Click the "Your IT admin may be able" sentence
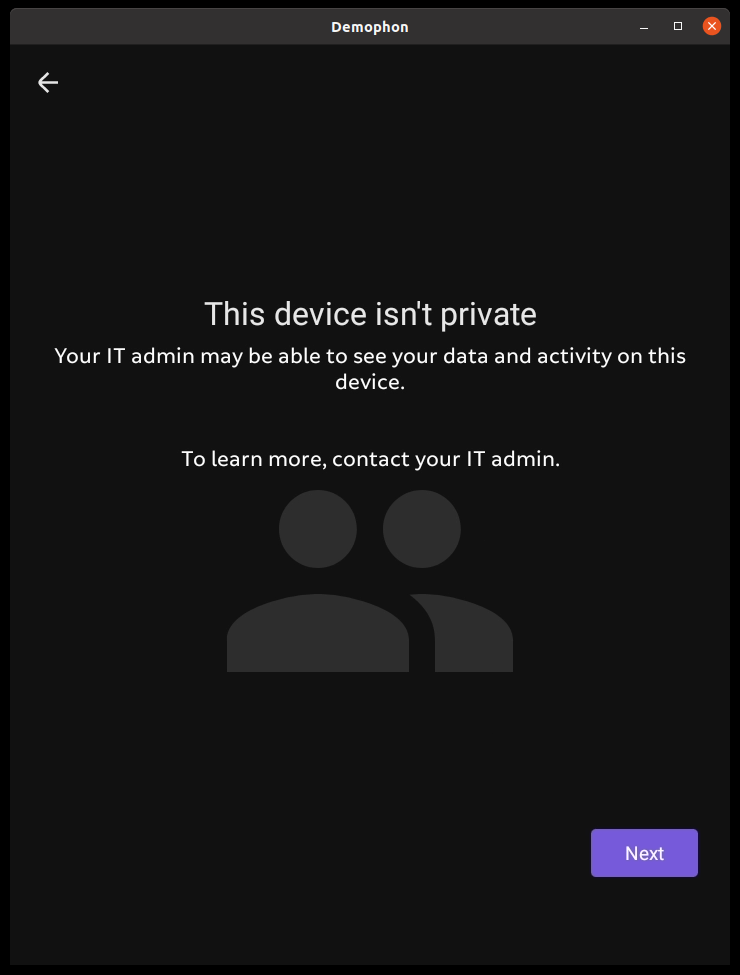The width and height of the screenshot is (740, 975). coord(370,369)
